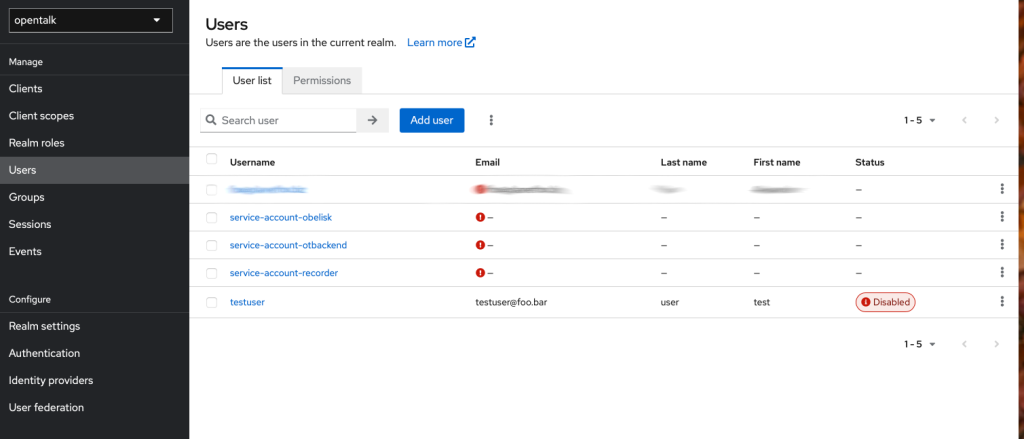Switch to the Permissions tab

click(321, 80)
